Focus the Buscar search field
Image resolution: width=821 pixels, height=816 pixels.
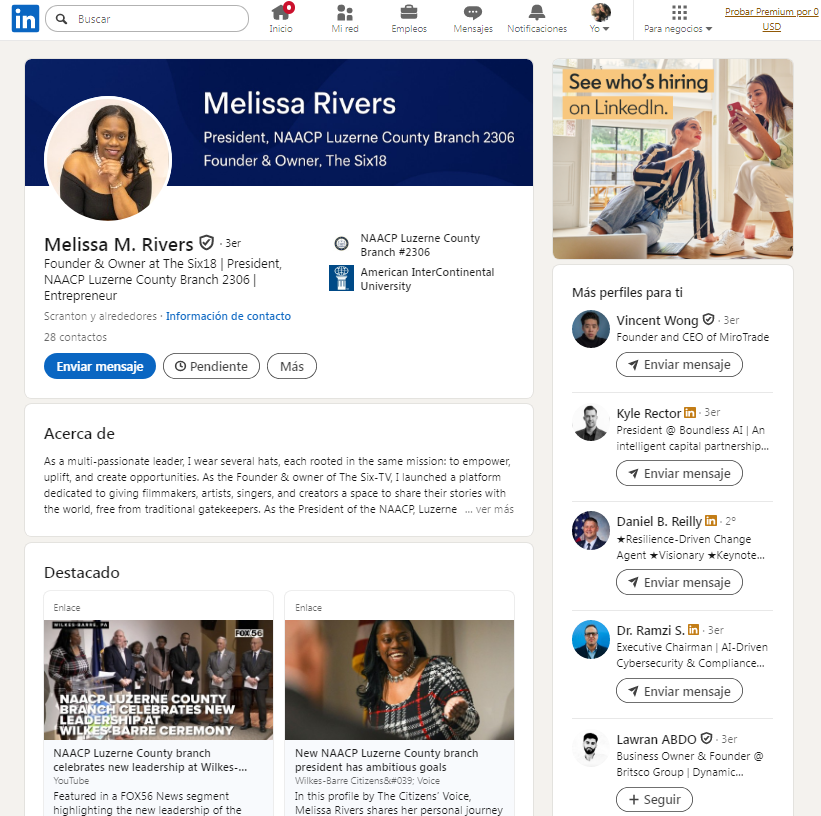[147, 19]
